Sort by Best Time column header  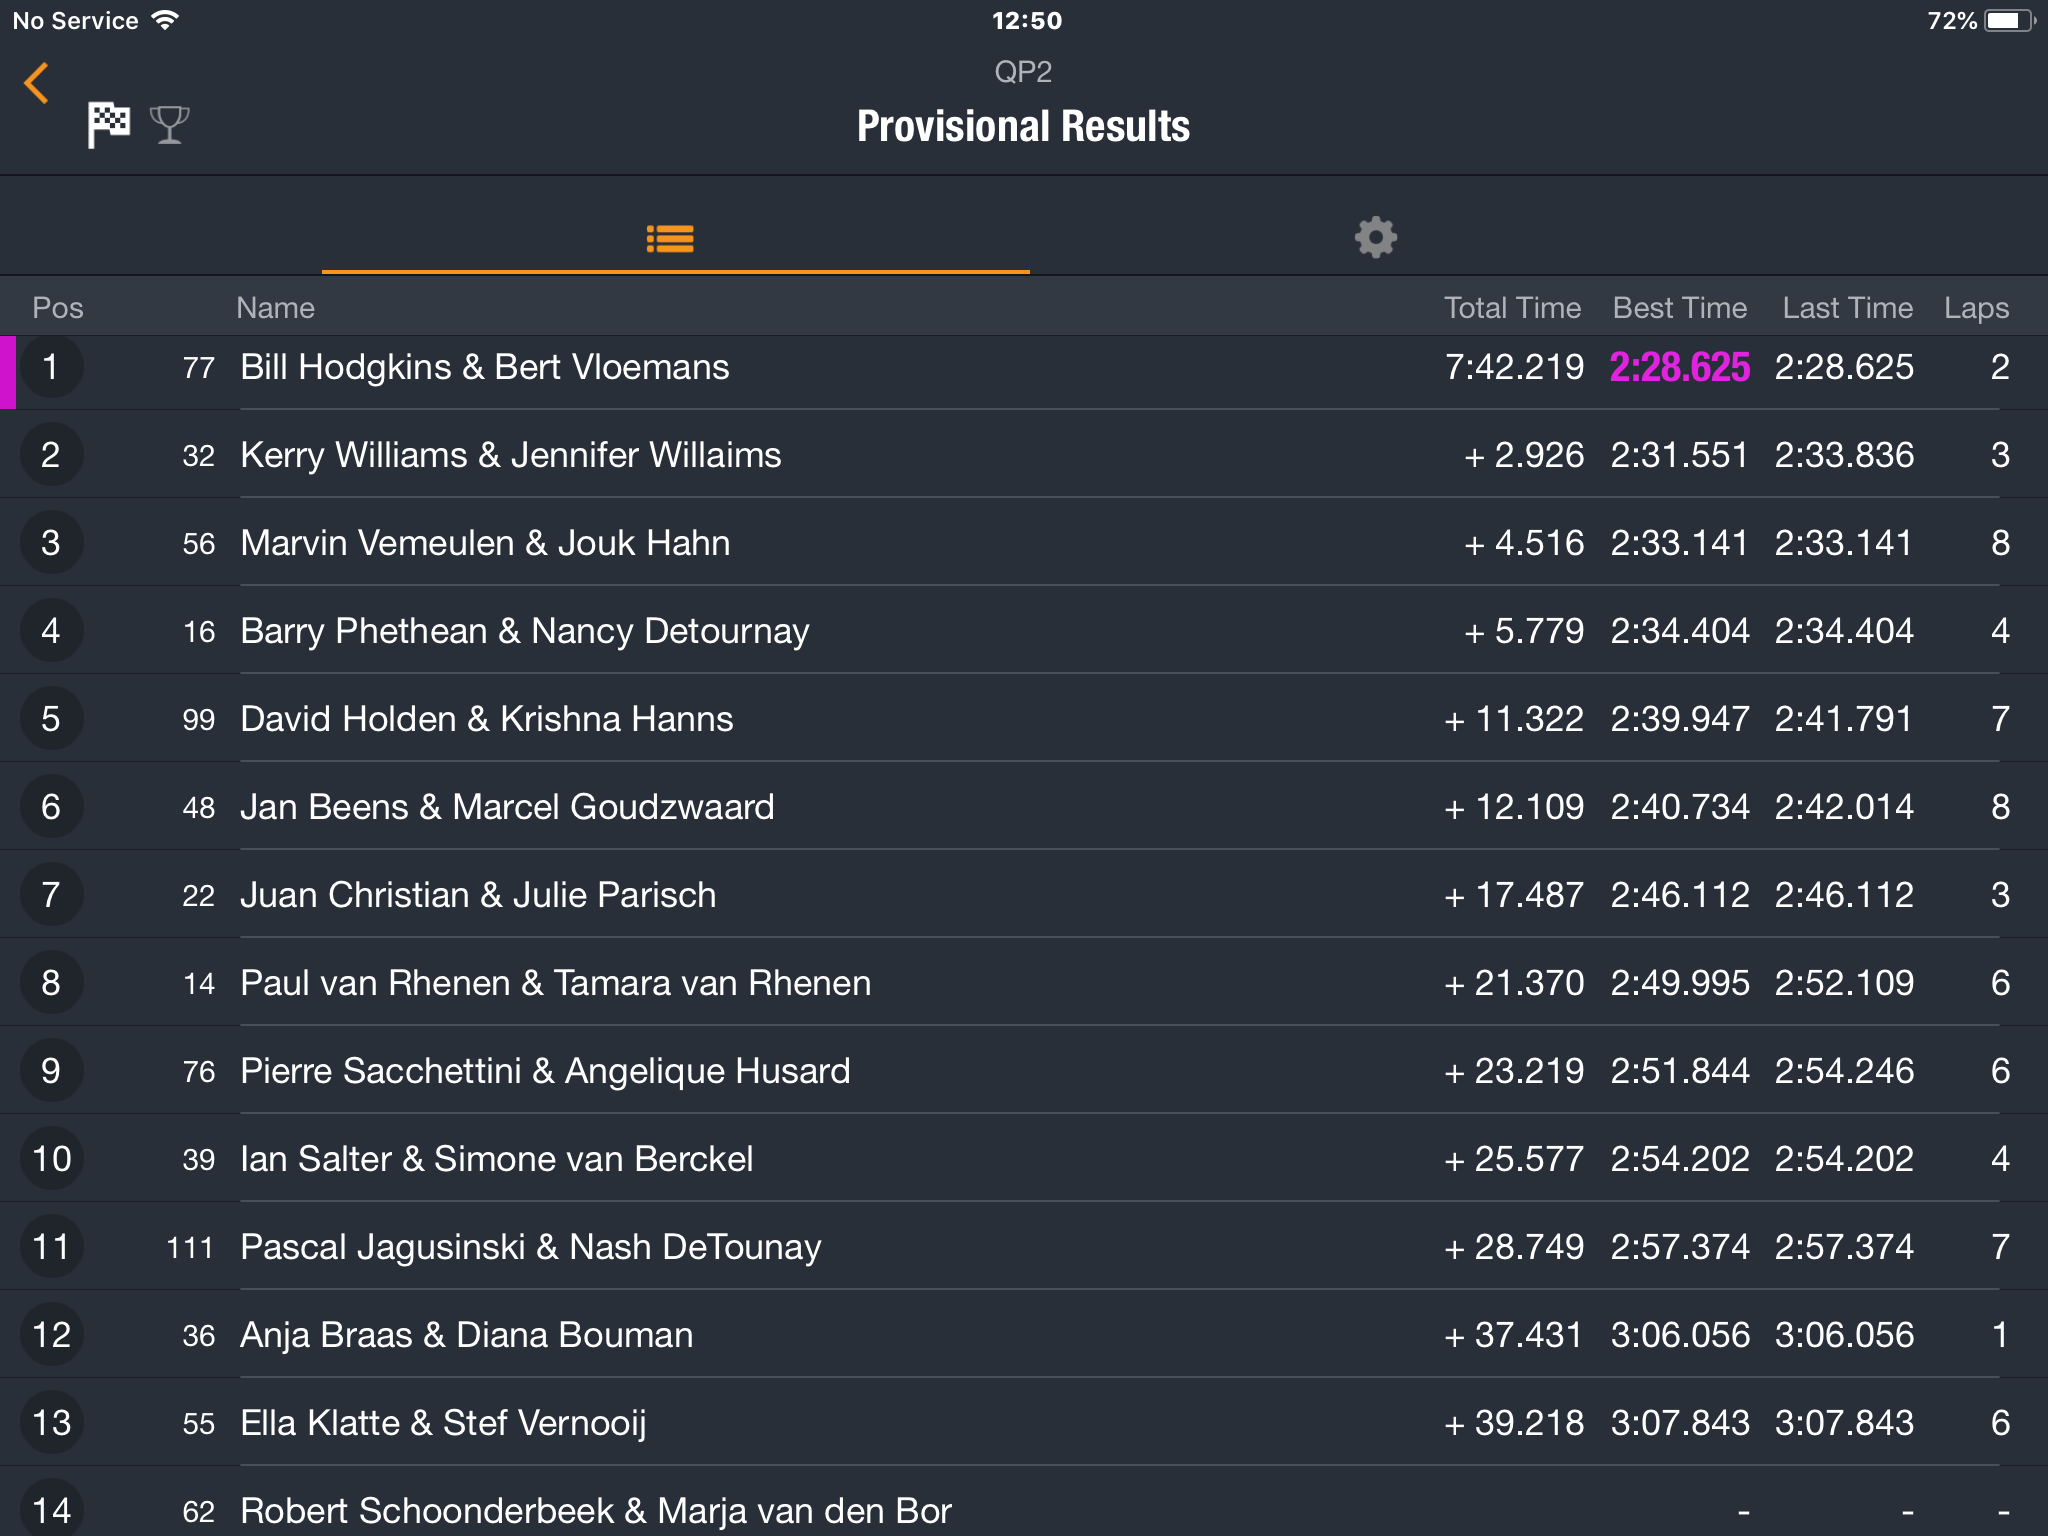(x=1680, y=308)
